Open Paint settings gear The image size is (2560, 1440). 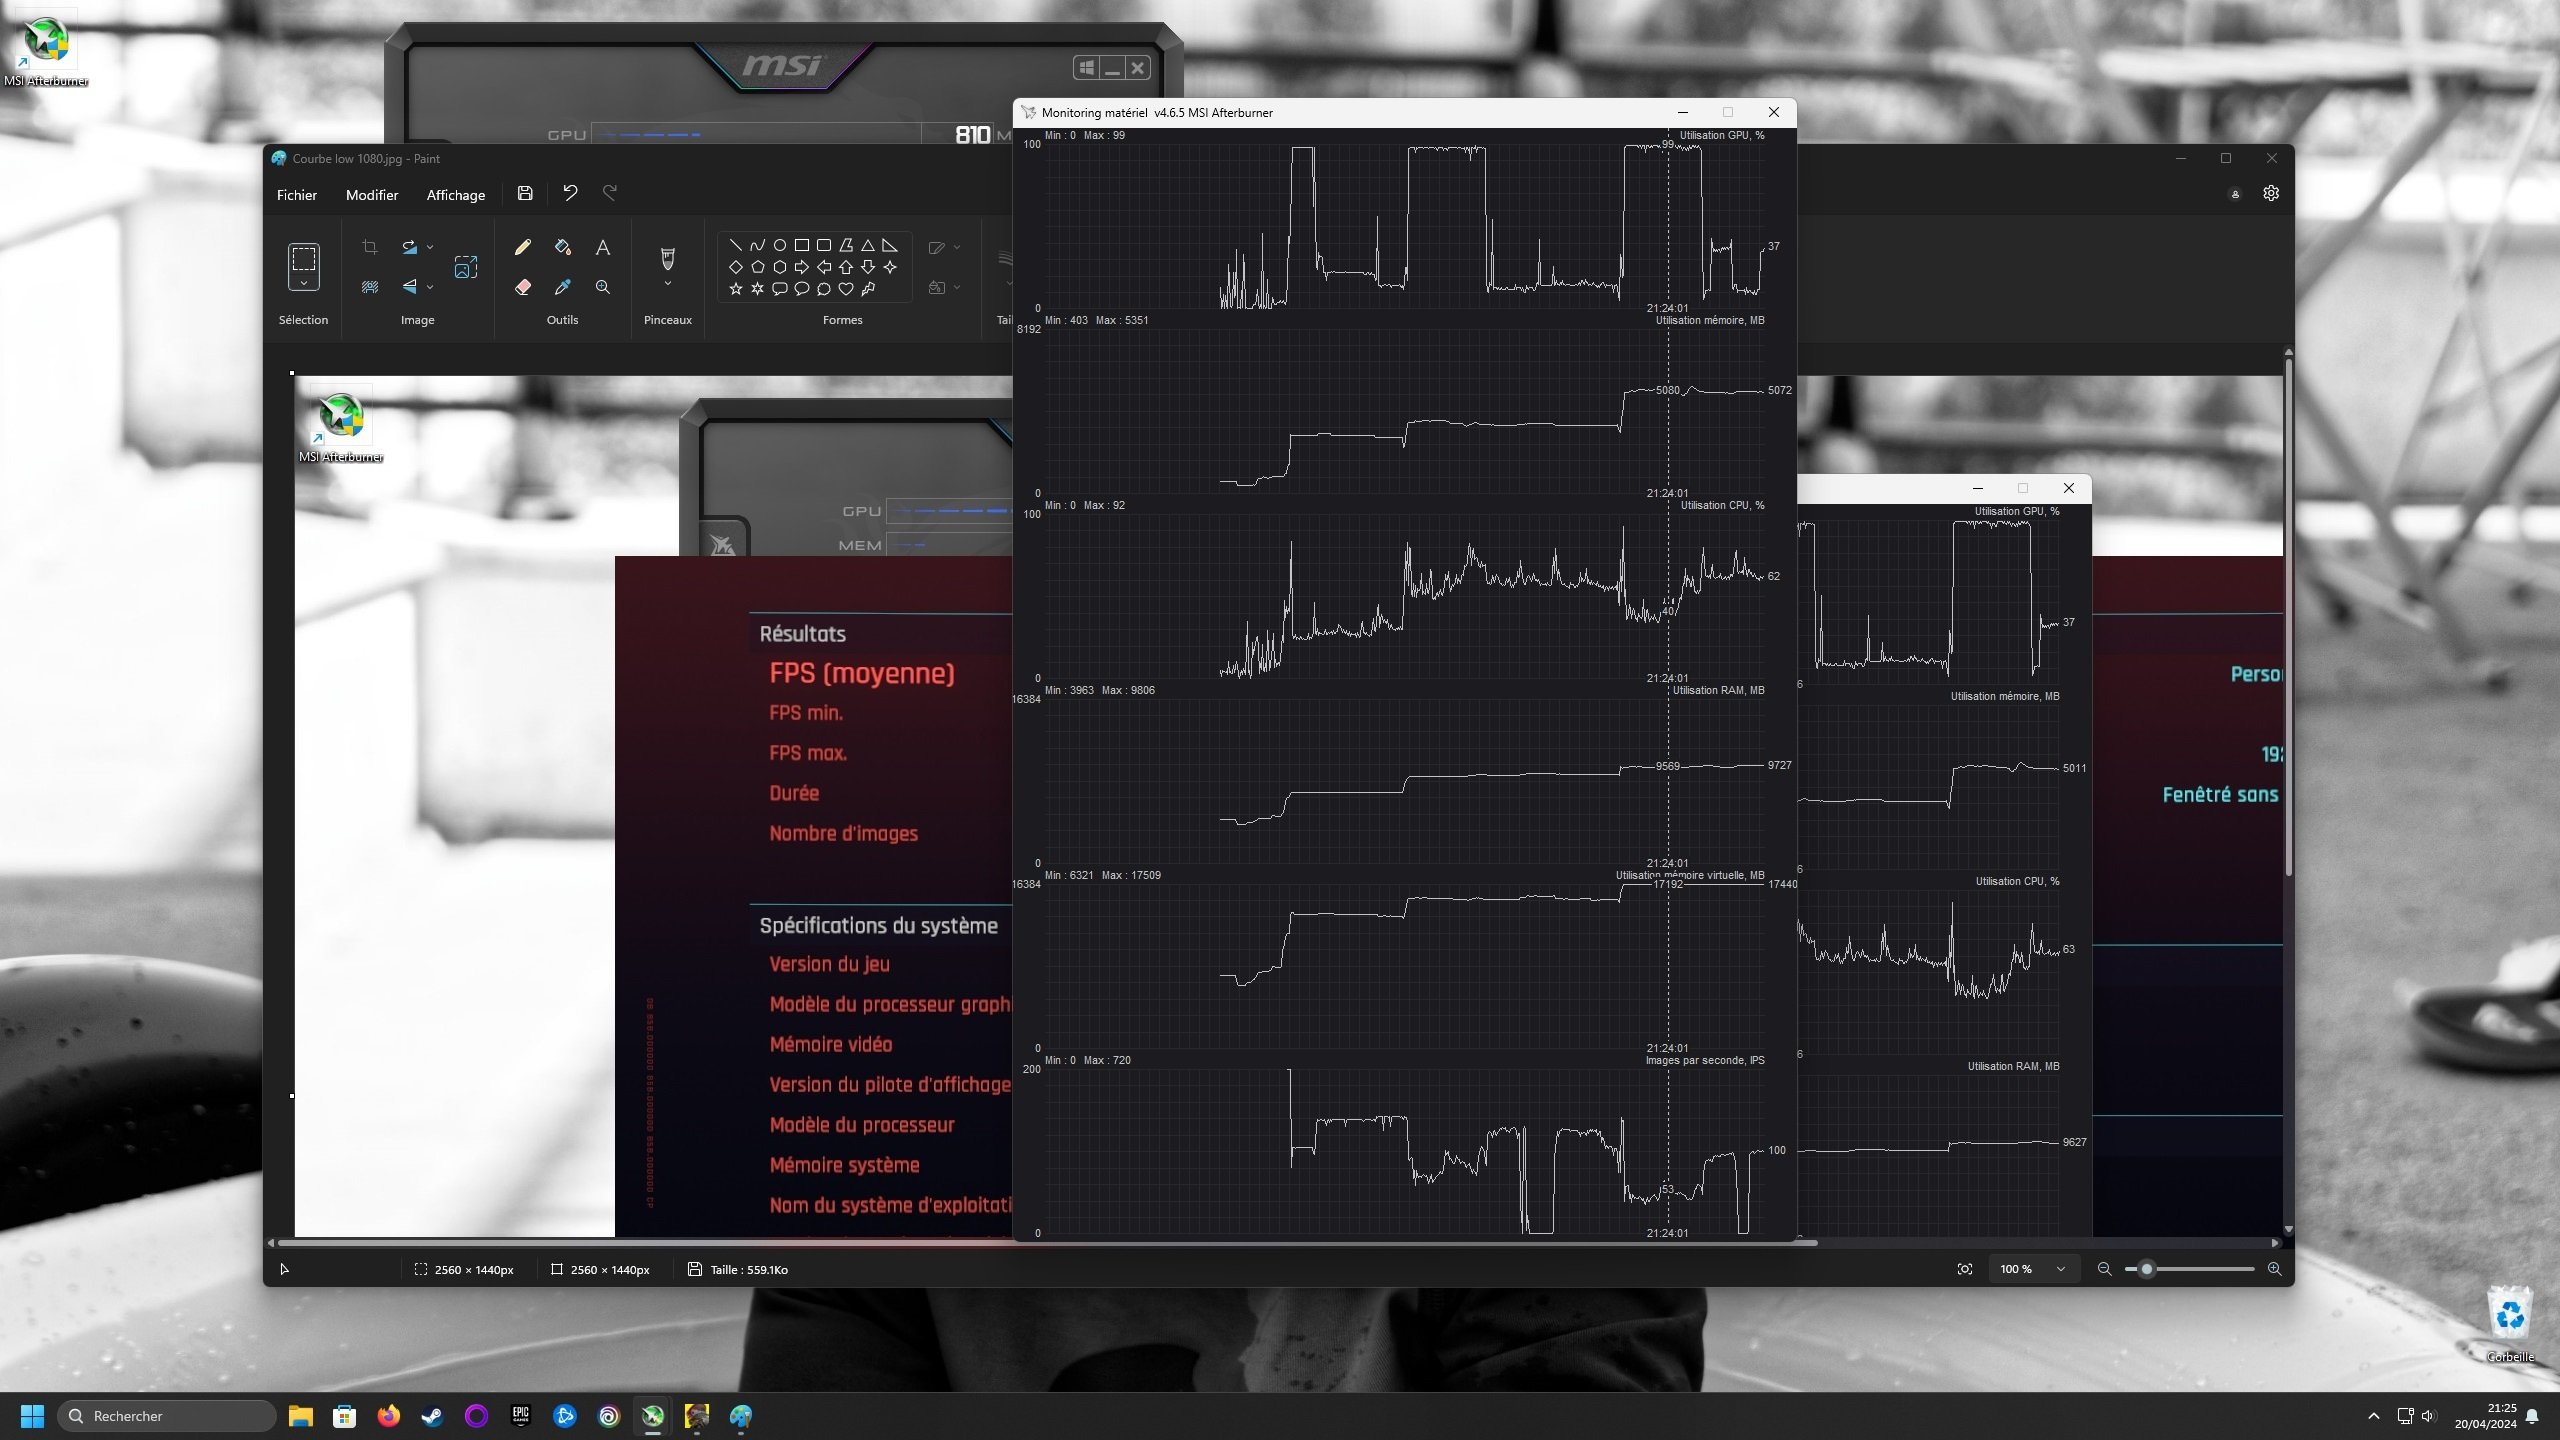2271,194
